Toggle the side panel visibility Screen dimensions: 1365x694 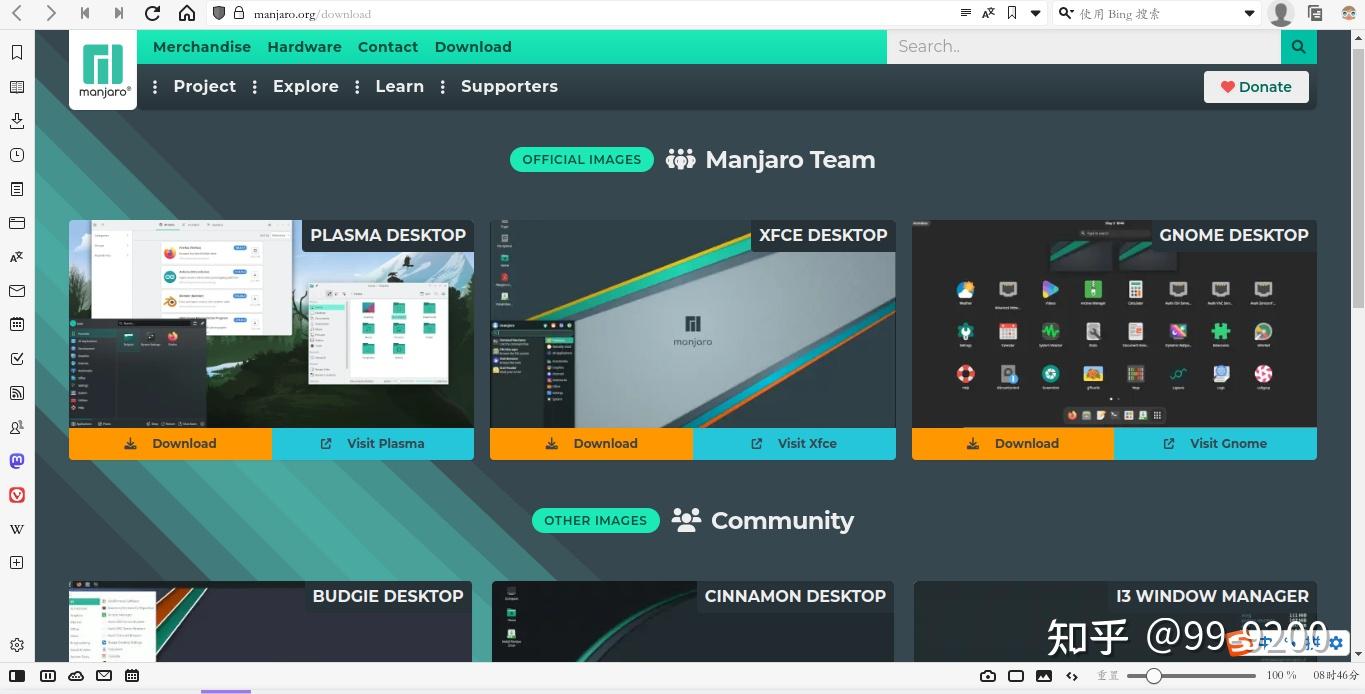click(17, 676)
